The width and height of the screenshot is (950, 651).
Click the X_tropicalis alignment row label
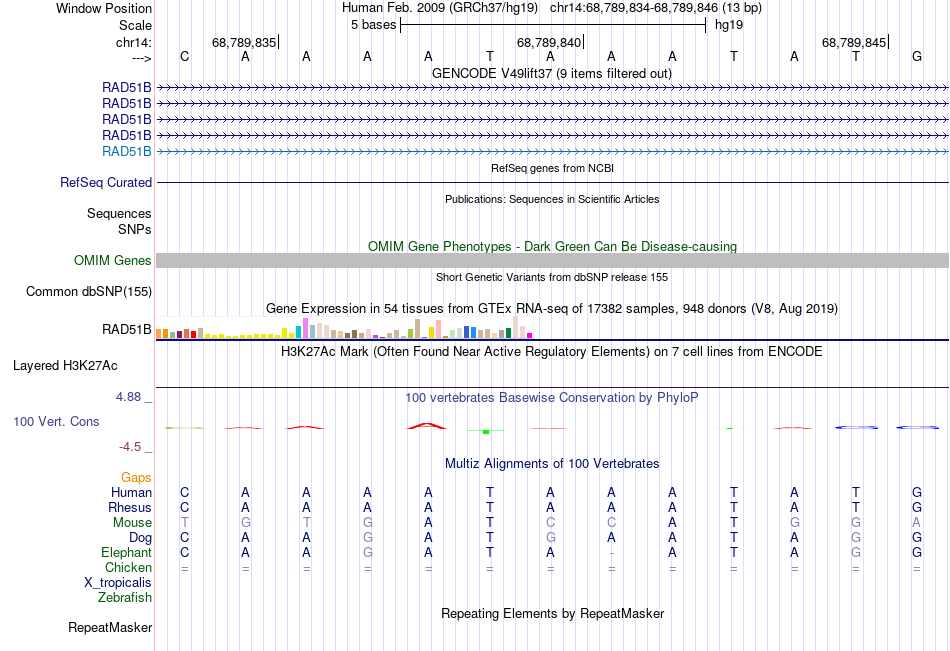[x=118, y=583]
